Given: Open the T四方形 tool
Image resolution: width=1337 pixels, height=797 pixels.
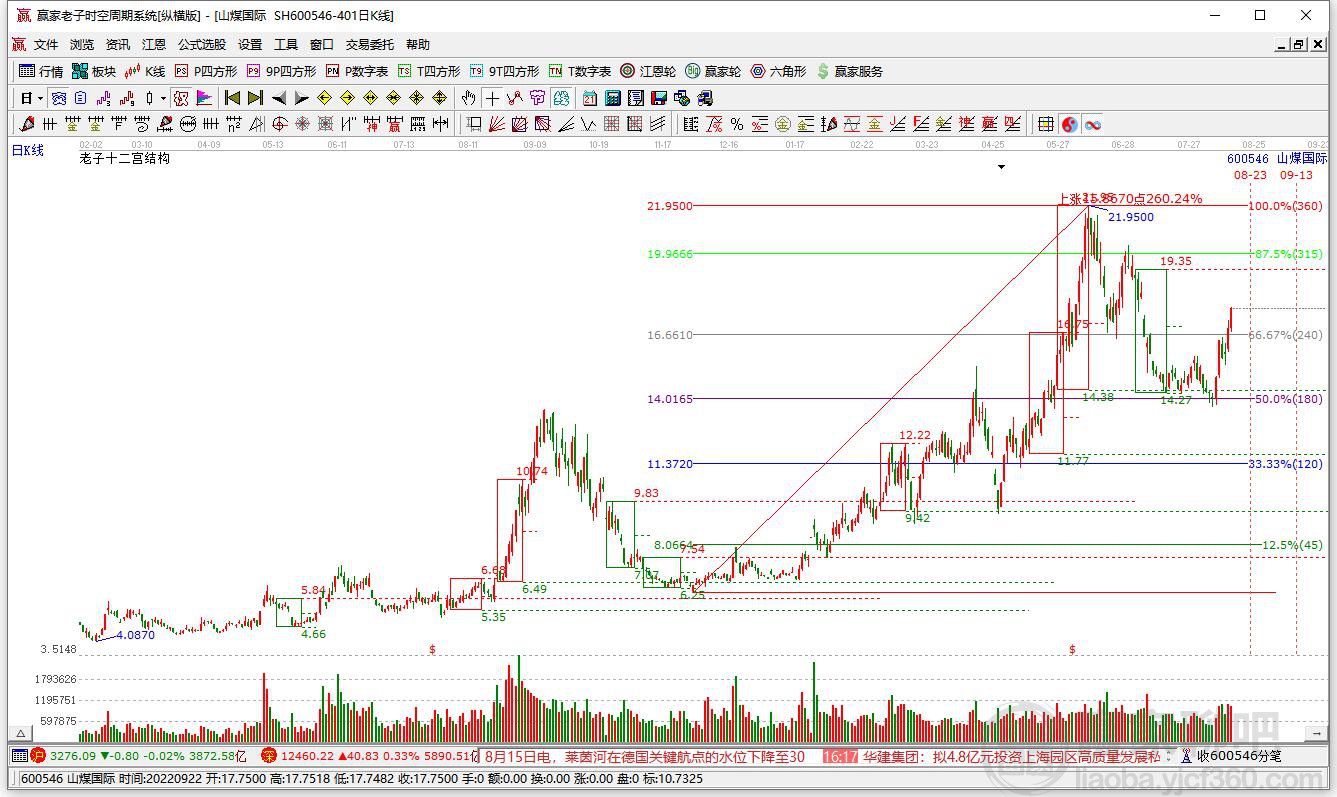Looking at the screenshot, I should pos(429,71).
